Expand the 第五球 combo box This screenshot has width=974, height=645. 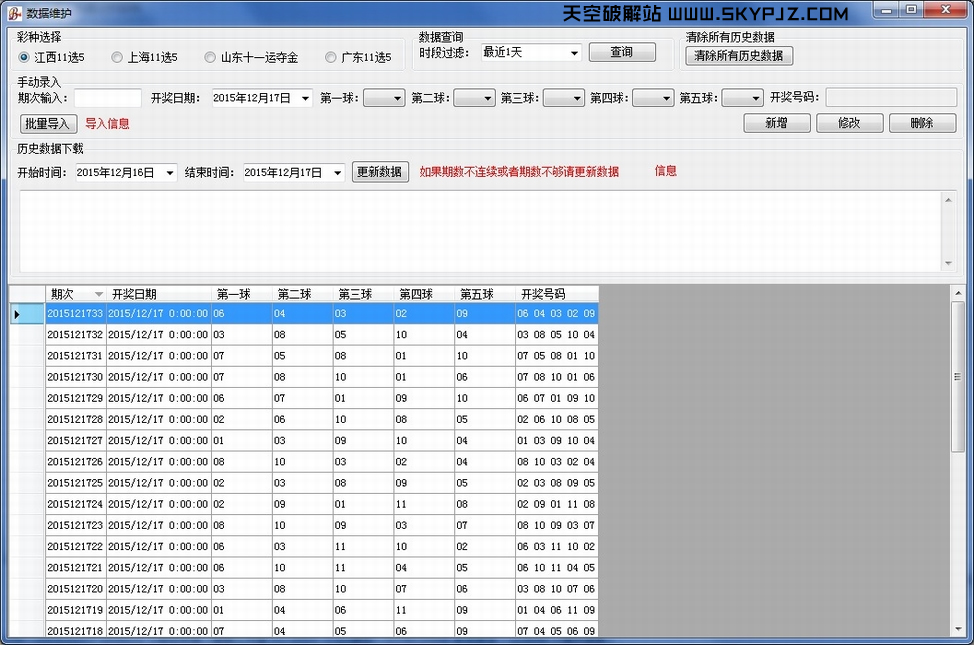pyautogui.click(x=755, y=98)
